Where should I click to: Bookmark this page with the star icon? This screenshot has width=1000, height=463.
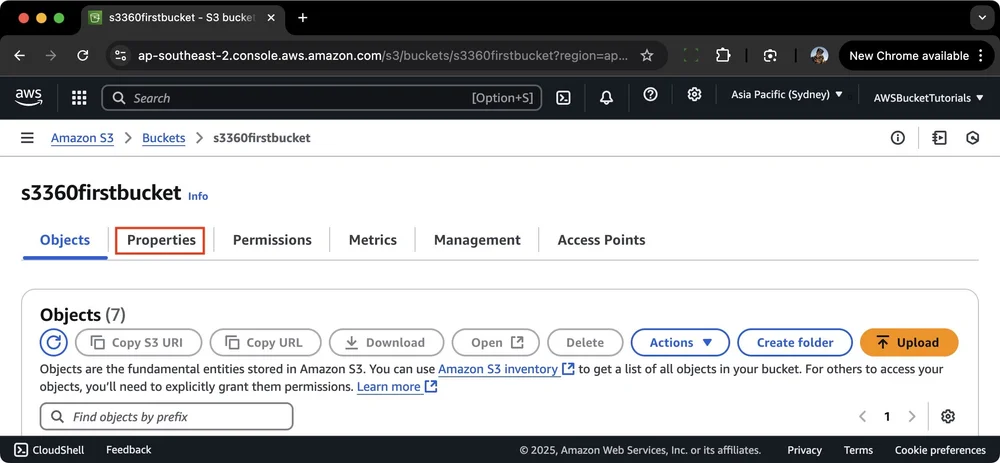pyautogui.click(x=647, y=55)
